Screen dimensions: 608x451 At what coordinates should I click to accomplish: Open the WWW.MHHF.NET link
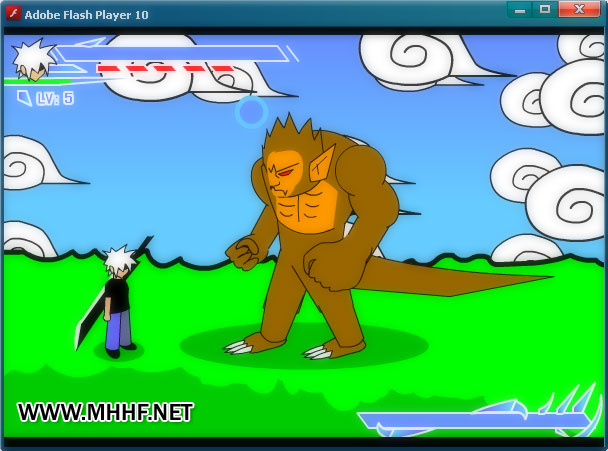pyautogui.click(x=105, y=412)
